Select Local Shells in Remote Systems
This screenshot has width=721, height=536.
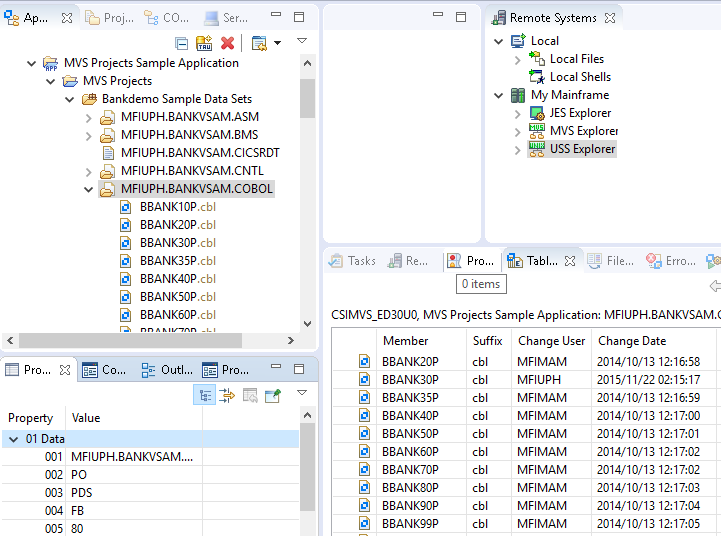tap(580, 77)
